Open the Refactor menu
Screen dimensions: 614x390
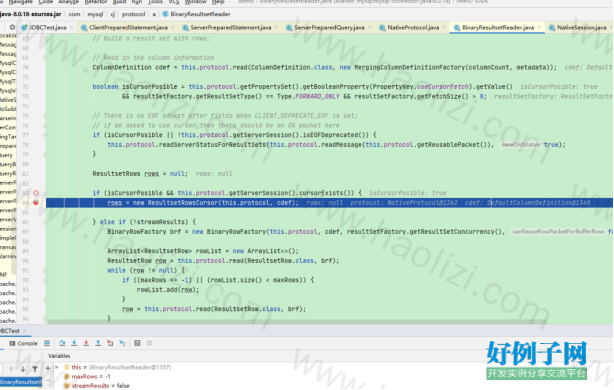[x=96, y=2]
